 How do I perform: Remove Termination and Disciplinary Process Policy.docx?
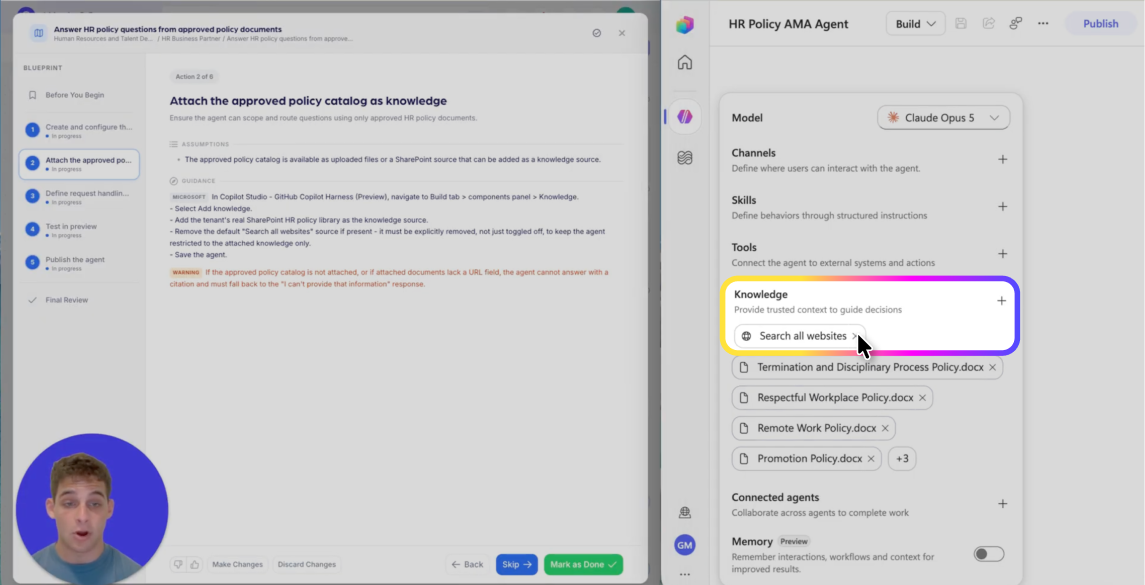pyautogui.click(x=992, y=367)
